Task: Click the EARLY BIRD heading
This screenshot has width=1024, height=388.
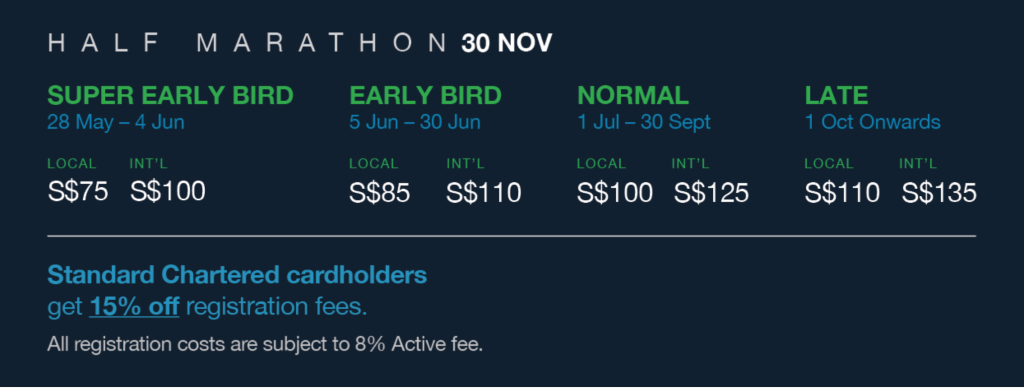Action: 425,95
